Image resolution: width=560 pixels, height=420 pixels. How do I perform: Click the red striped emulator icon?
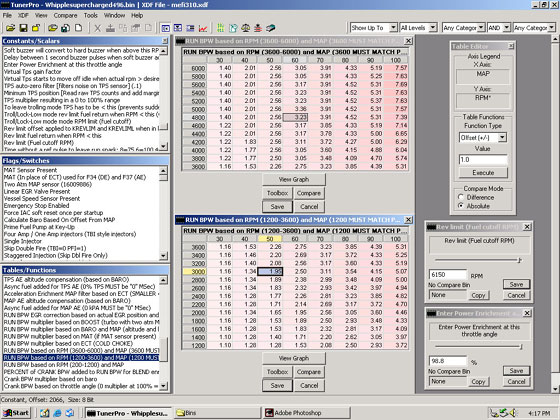coord(258,28)
